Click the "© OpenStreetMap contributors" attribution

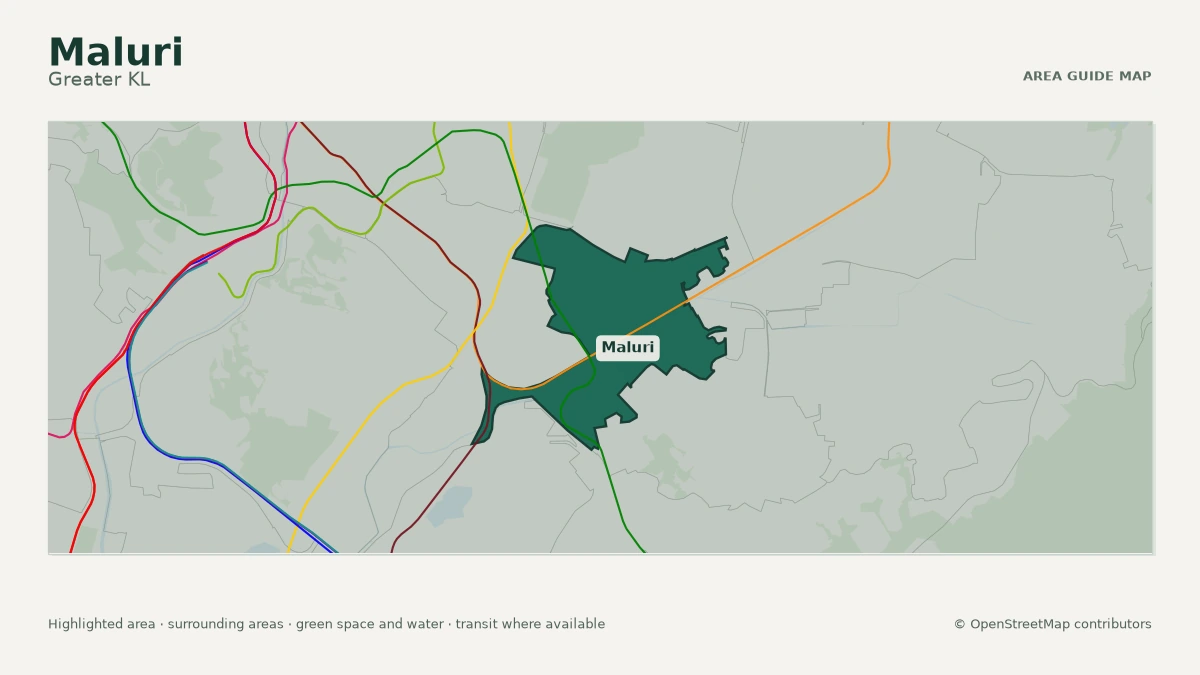tap(1052, 624)
